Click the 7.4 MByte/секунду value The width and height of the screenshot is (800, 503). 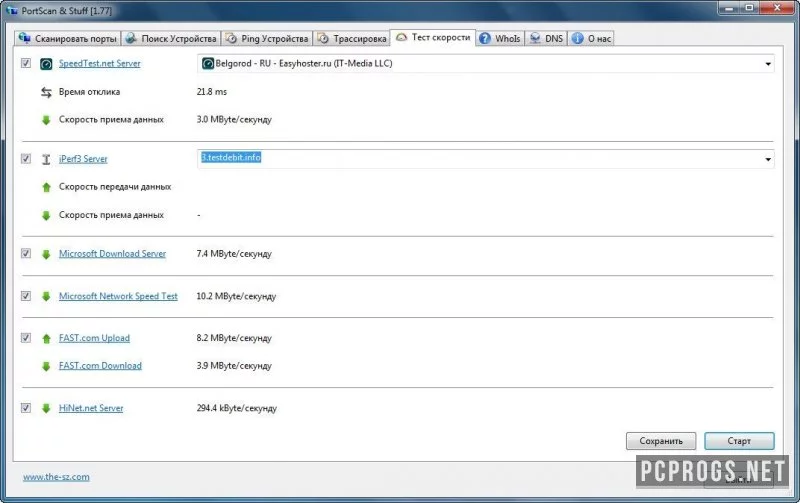pyautogui.click(x=234, y=254)
